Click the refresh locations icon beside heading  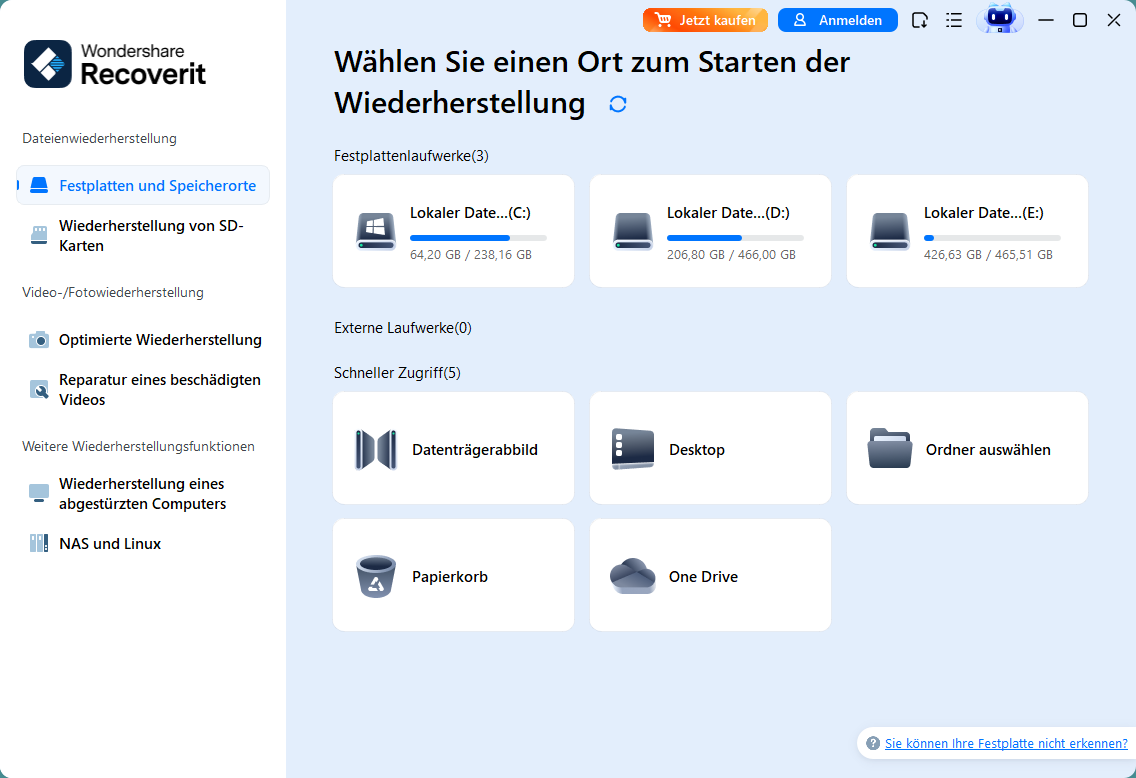point(617,104)
